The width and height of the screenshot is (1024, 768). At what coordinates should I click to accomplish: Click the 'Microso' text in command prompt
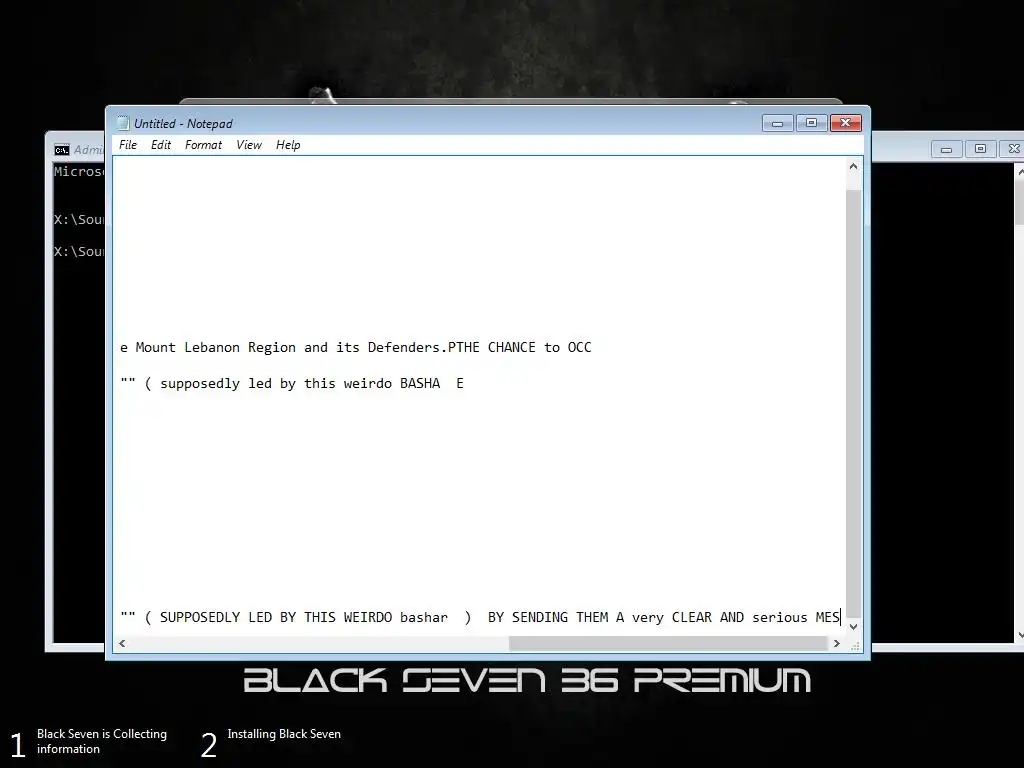click(x=78, y=172)
